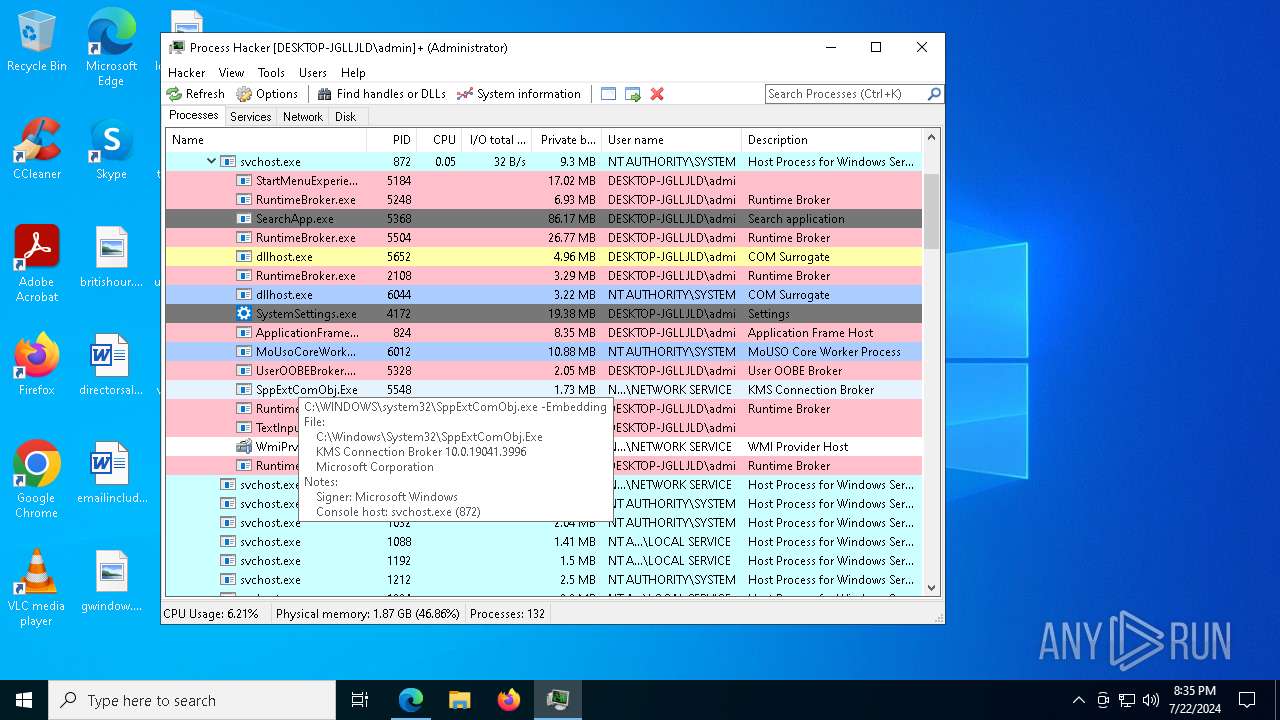Image resolution: width=1280 pixels, height=720 pixels.
Task: Click the search magnifier icon
Action: click(x=934, y=94)
